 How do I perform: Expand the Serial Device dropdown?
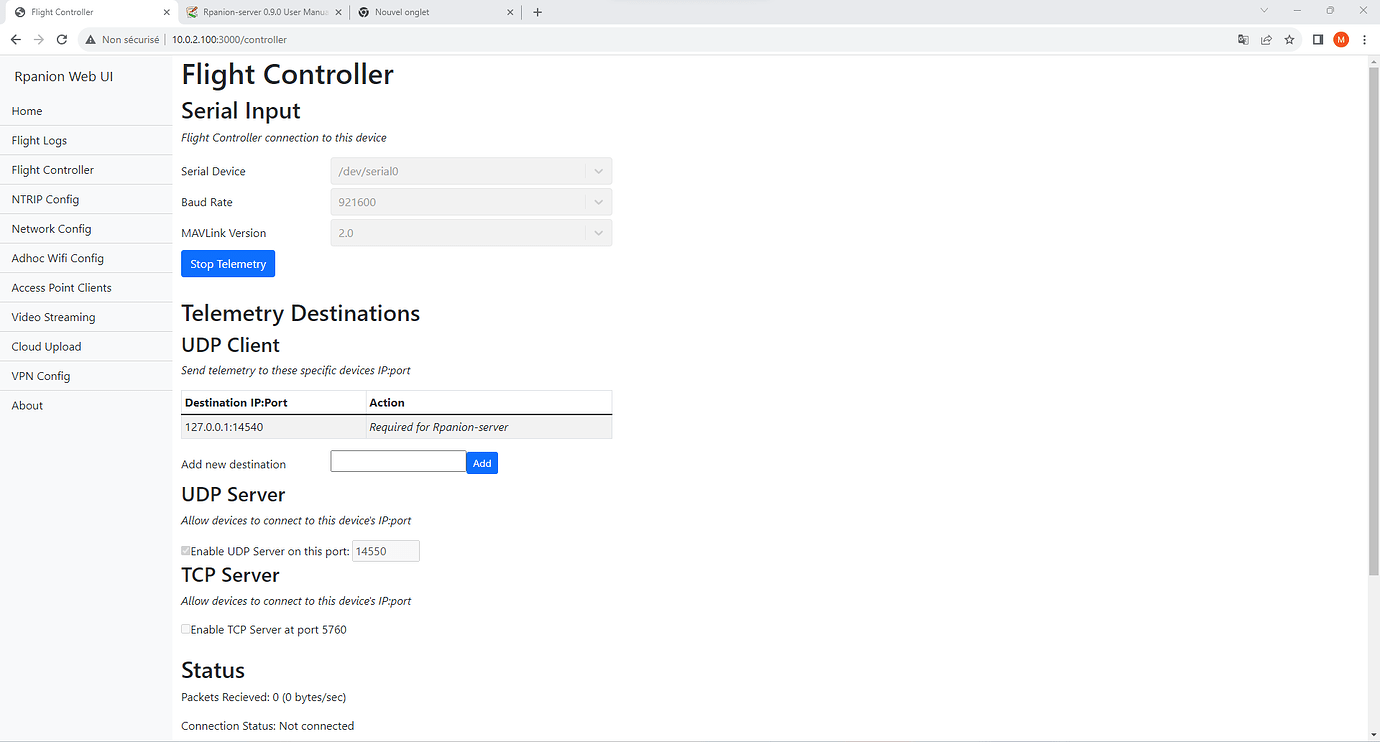471,171
